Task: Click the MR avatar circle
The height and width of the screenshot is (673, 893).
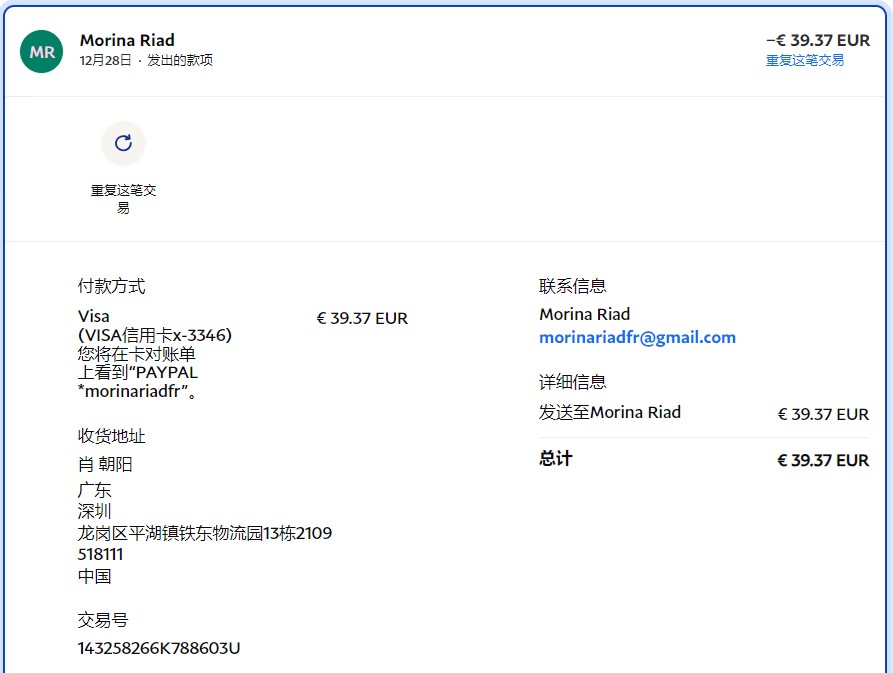Action: [x=42, y=52]
